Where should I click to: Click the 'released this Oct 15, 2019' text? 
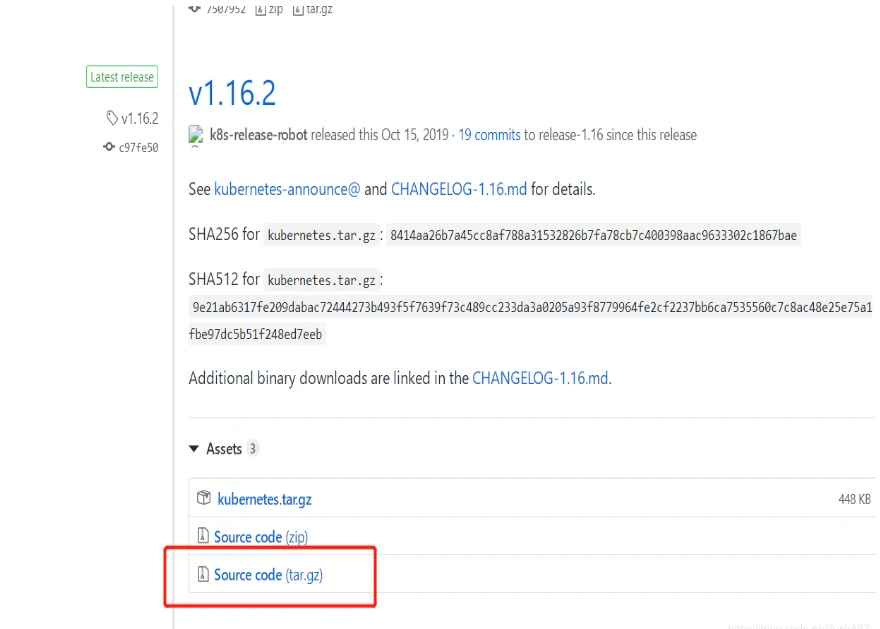pyautogui.click(x=379, y=135)
